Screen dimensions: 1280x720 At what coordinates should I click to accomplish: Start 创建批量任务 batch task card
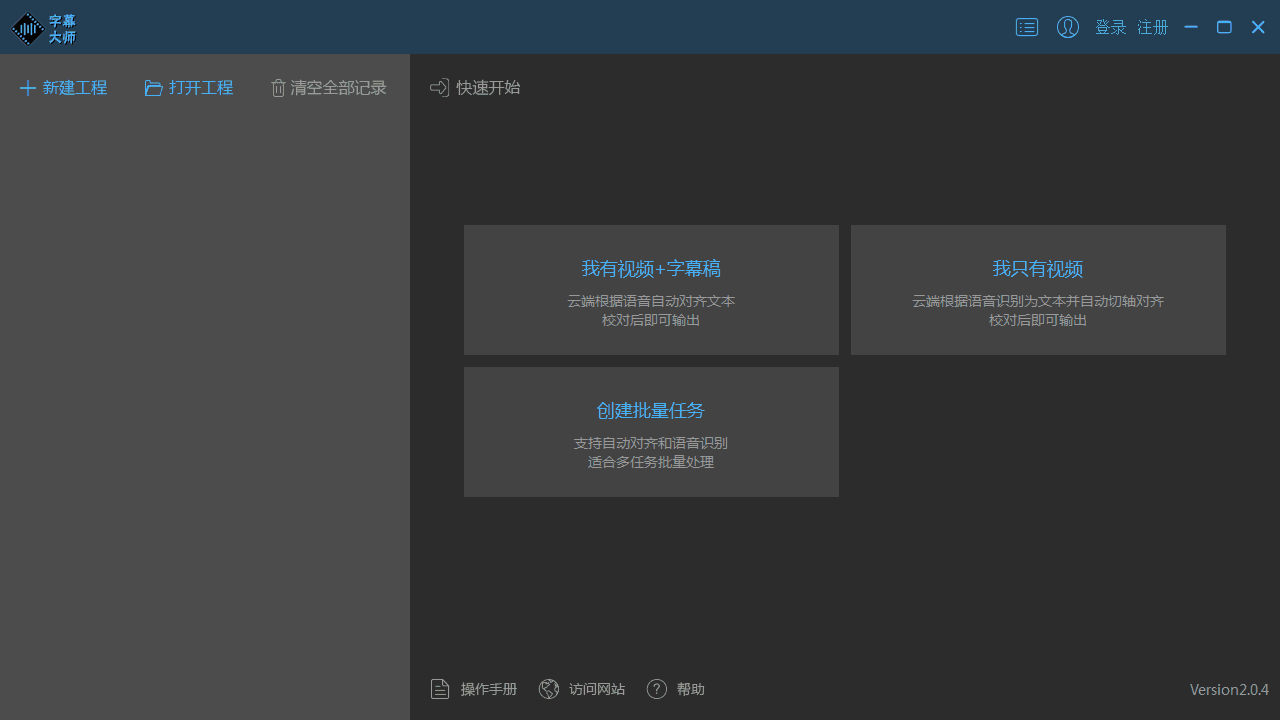(651, 431)
